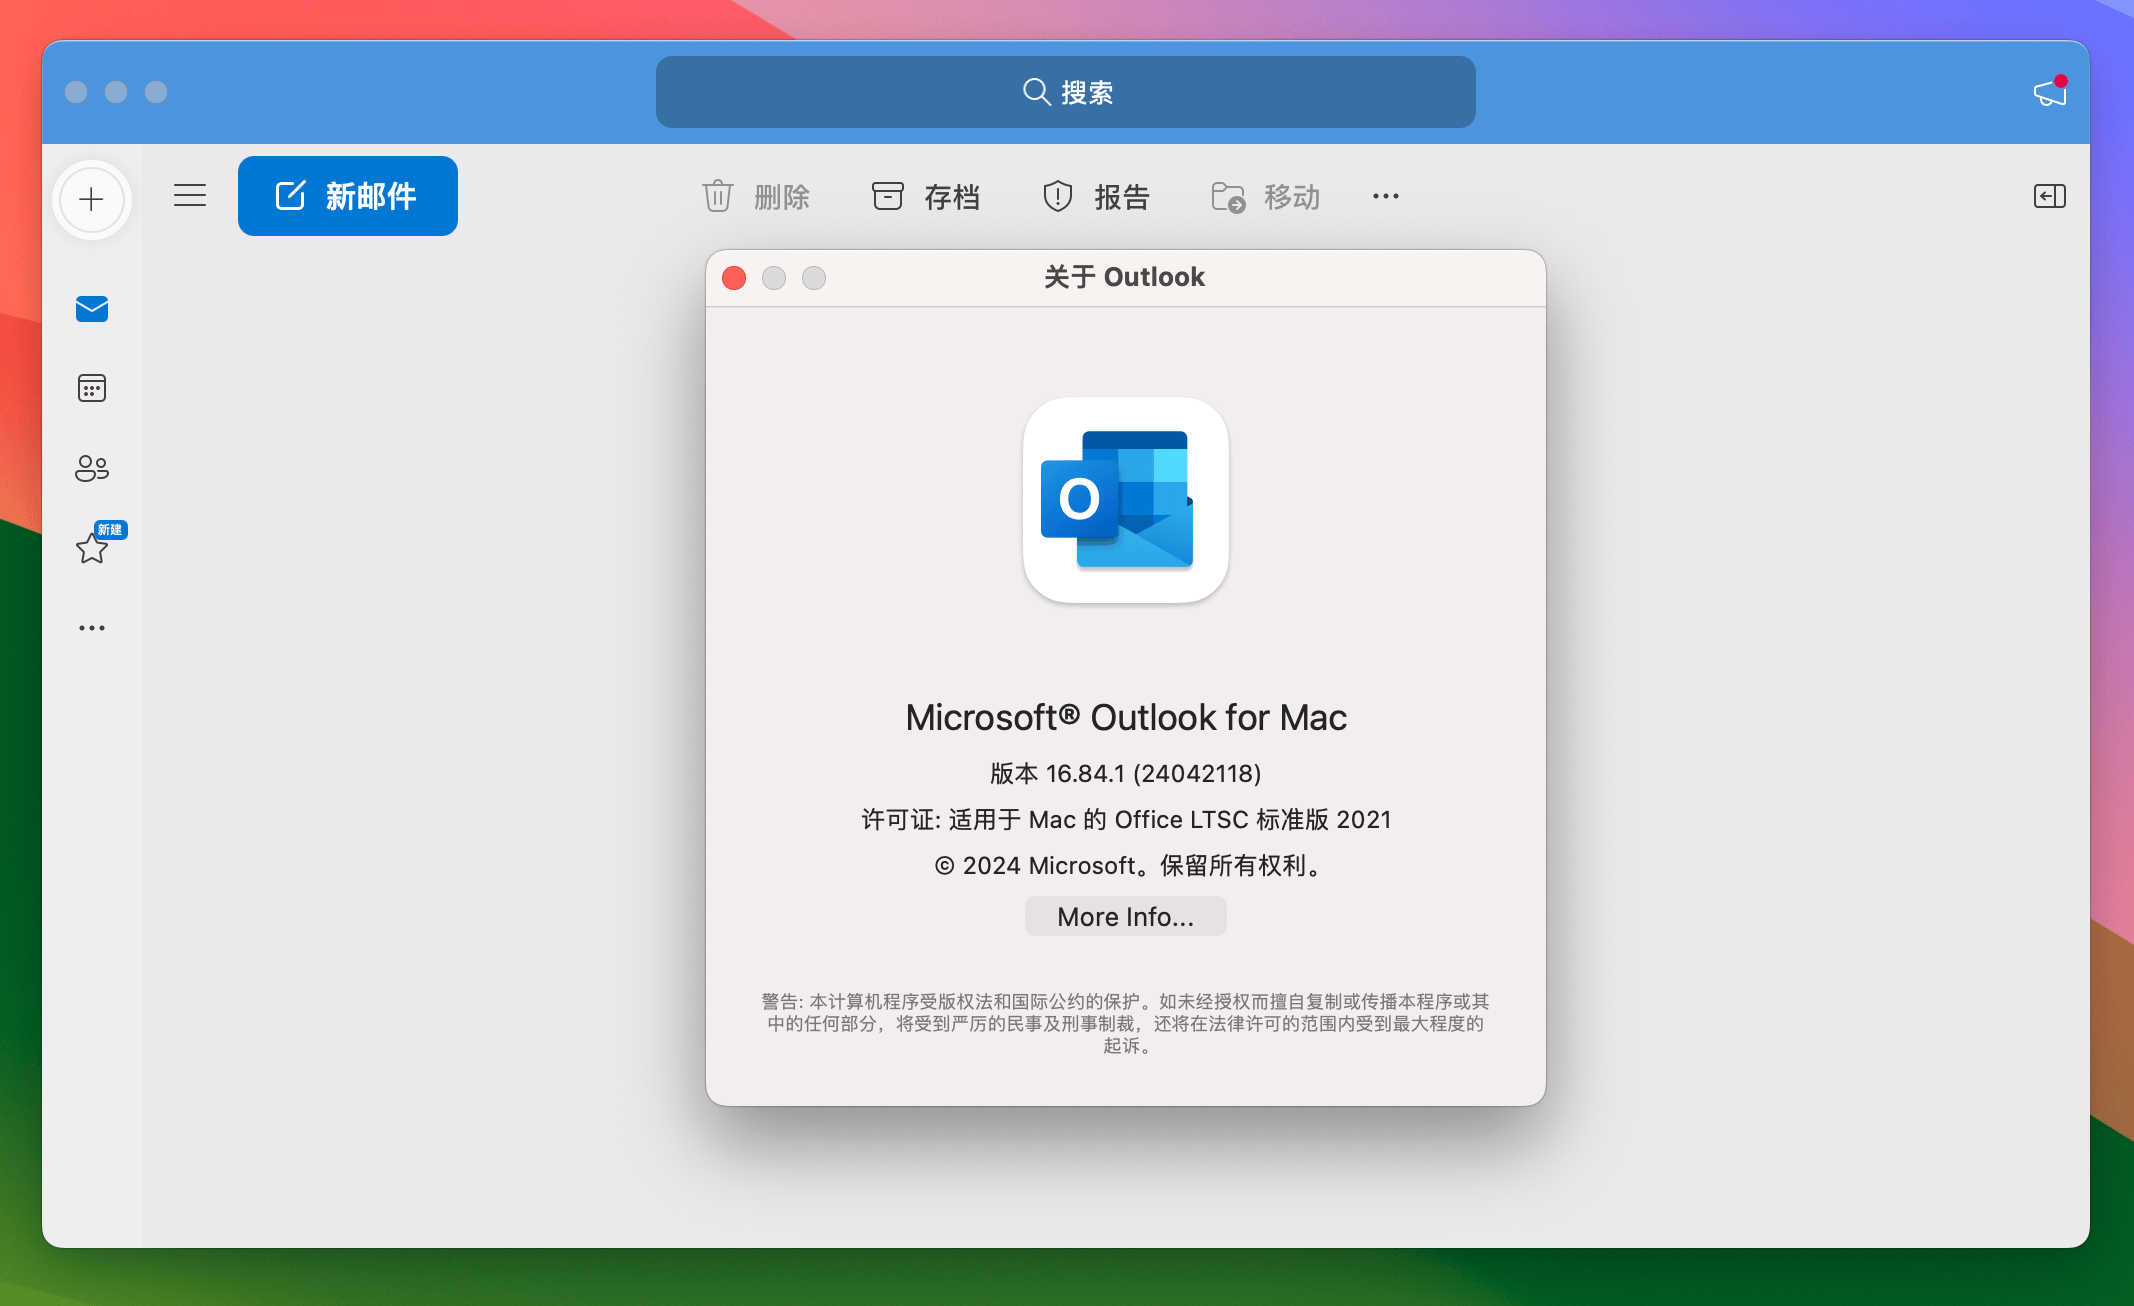Open the Calendar view icon
The image size is (2134, 1306).
point(92,388)
